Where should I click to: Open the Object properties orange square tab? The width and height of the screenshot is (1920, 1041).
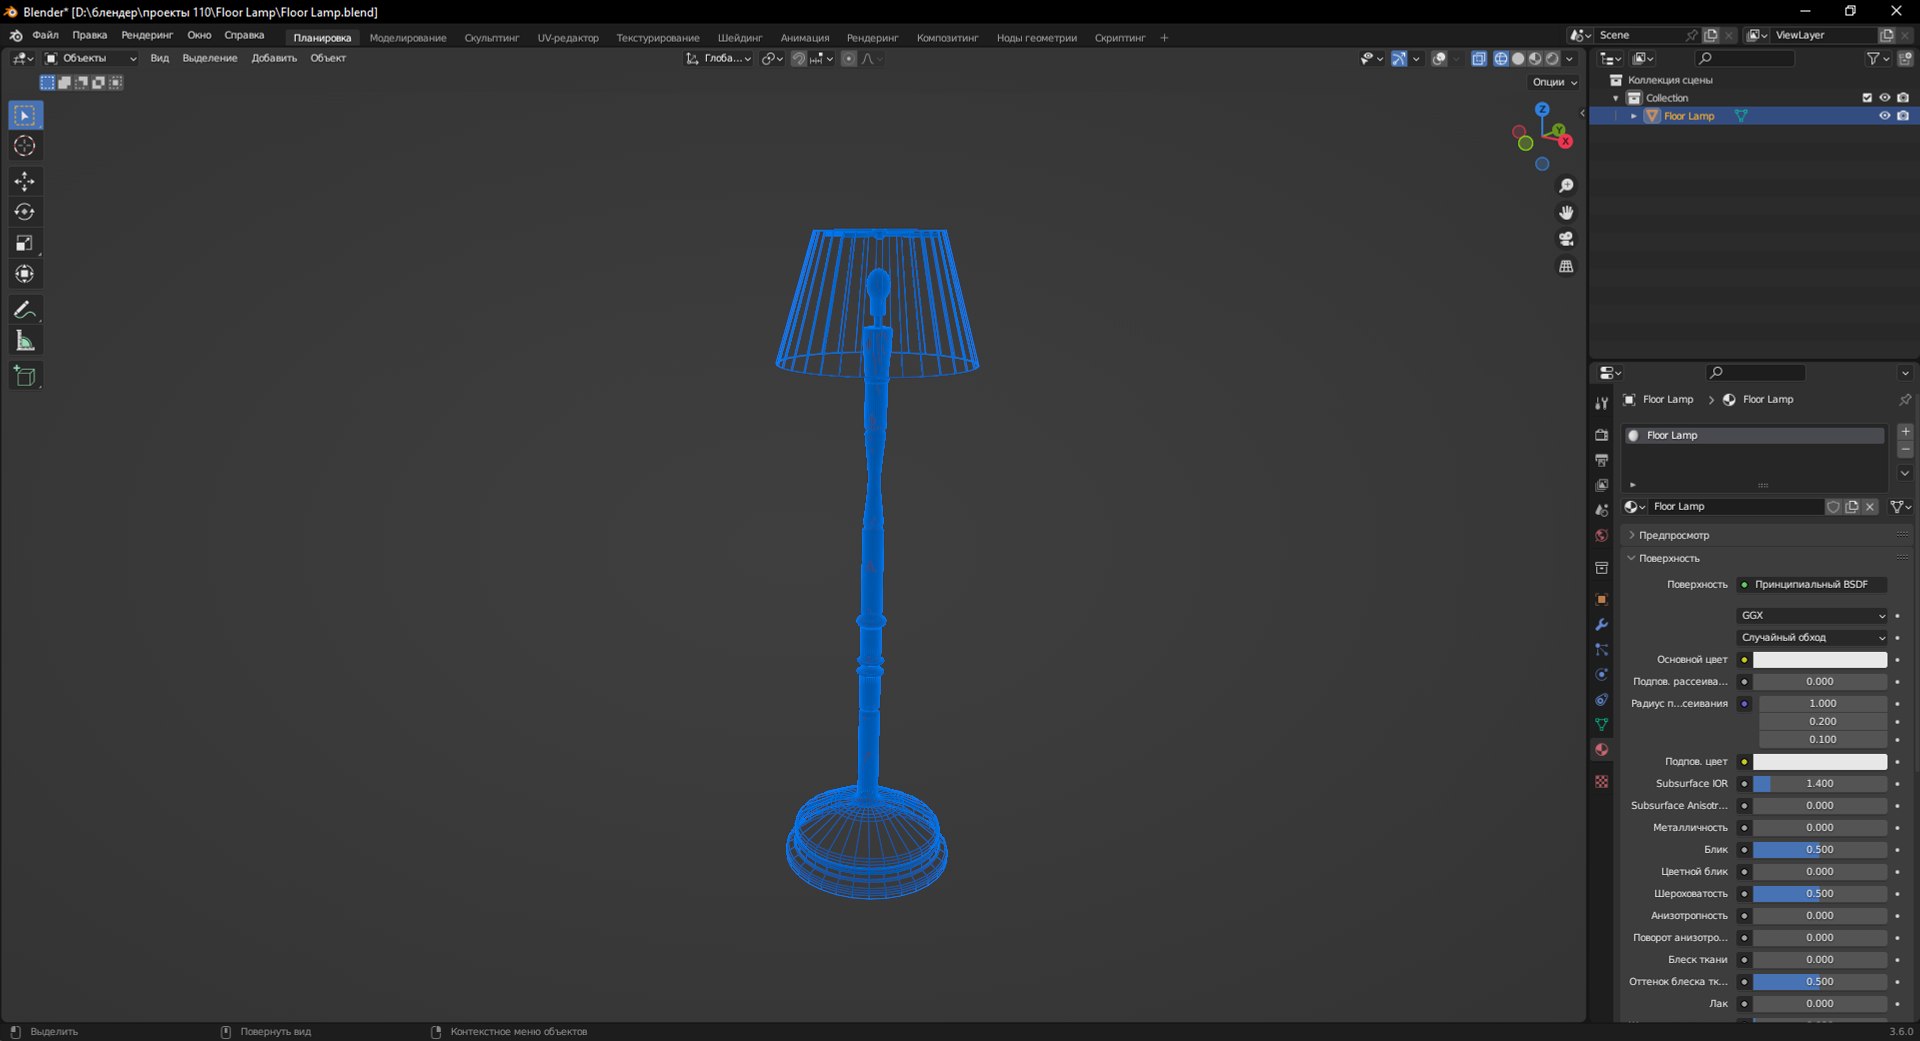(x=1601, y=599)
